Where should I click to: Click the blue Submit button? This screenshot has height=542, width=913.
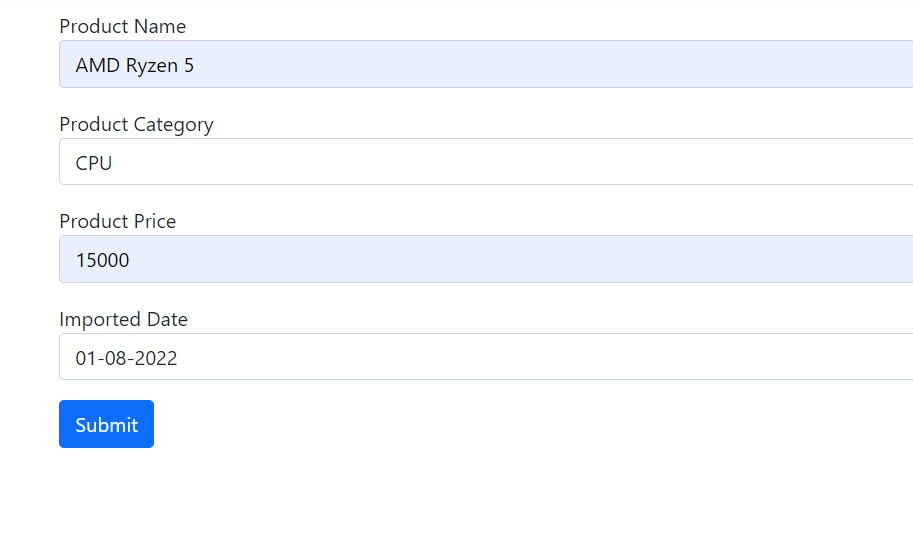point(106,424)
